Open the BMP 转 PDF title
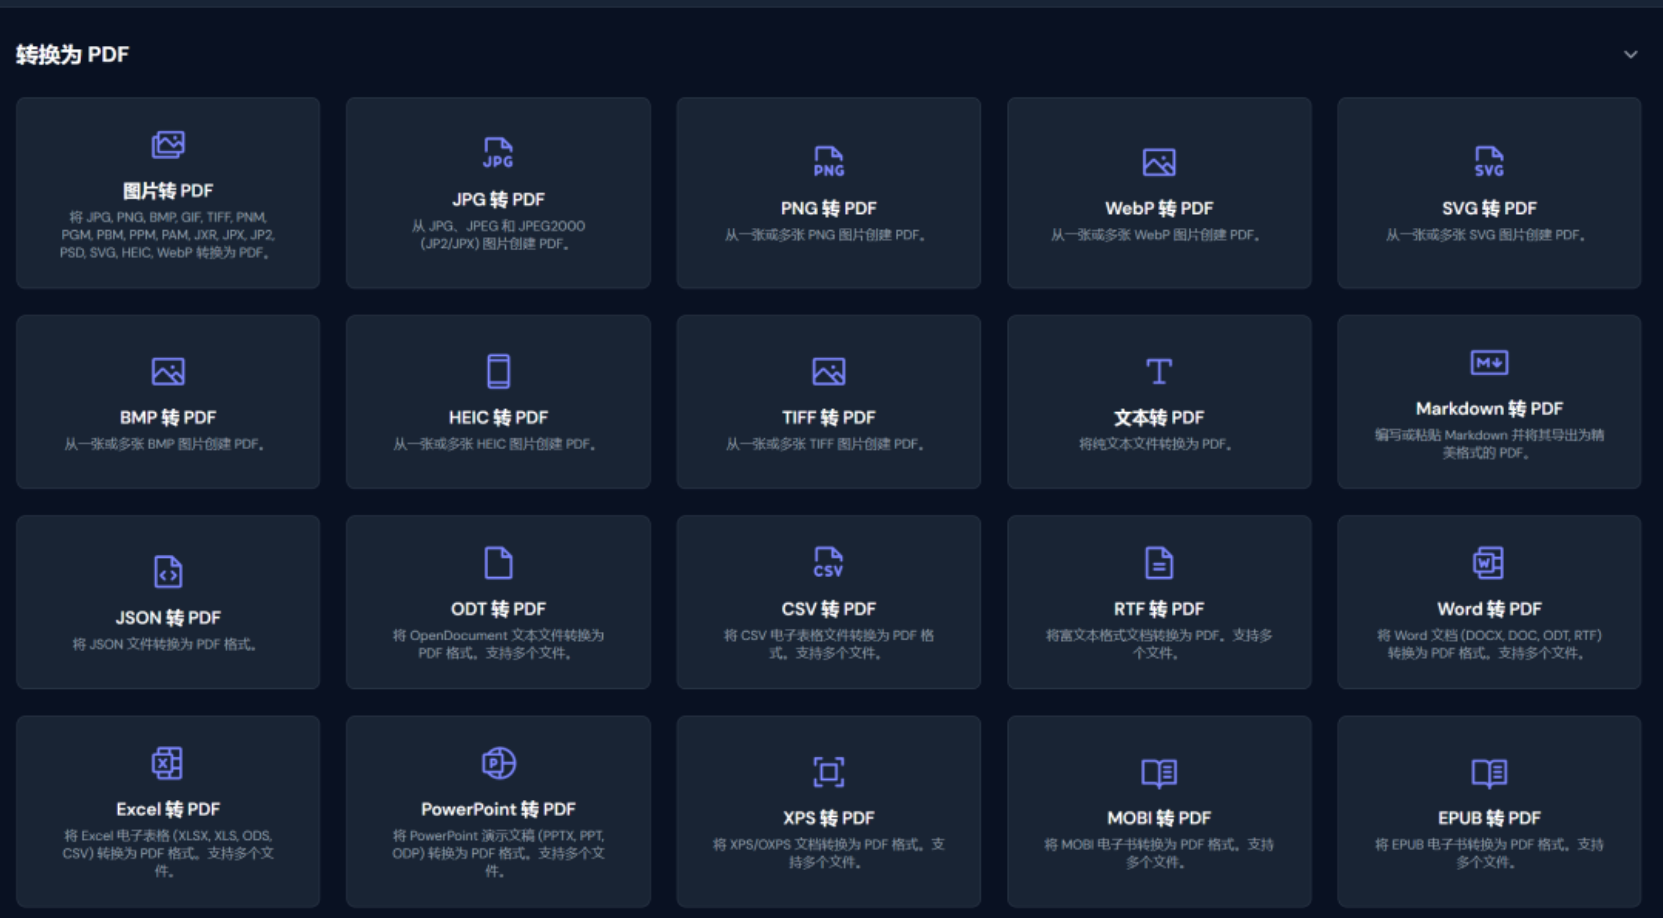Screen dimensions: 1663x918 (168, 417)
